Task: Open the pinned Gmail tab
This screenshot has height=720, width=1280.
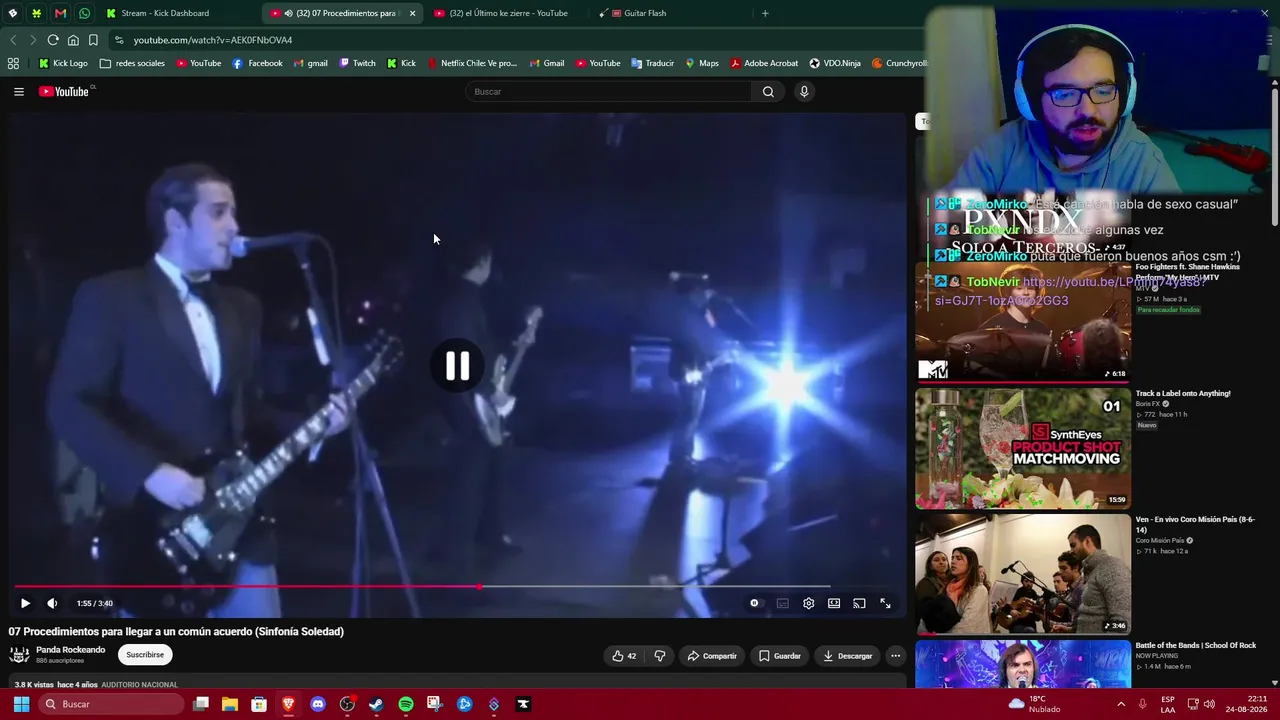Action: tap(60, 13)
